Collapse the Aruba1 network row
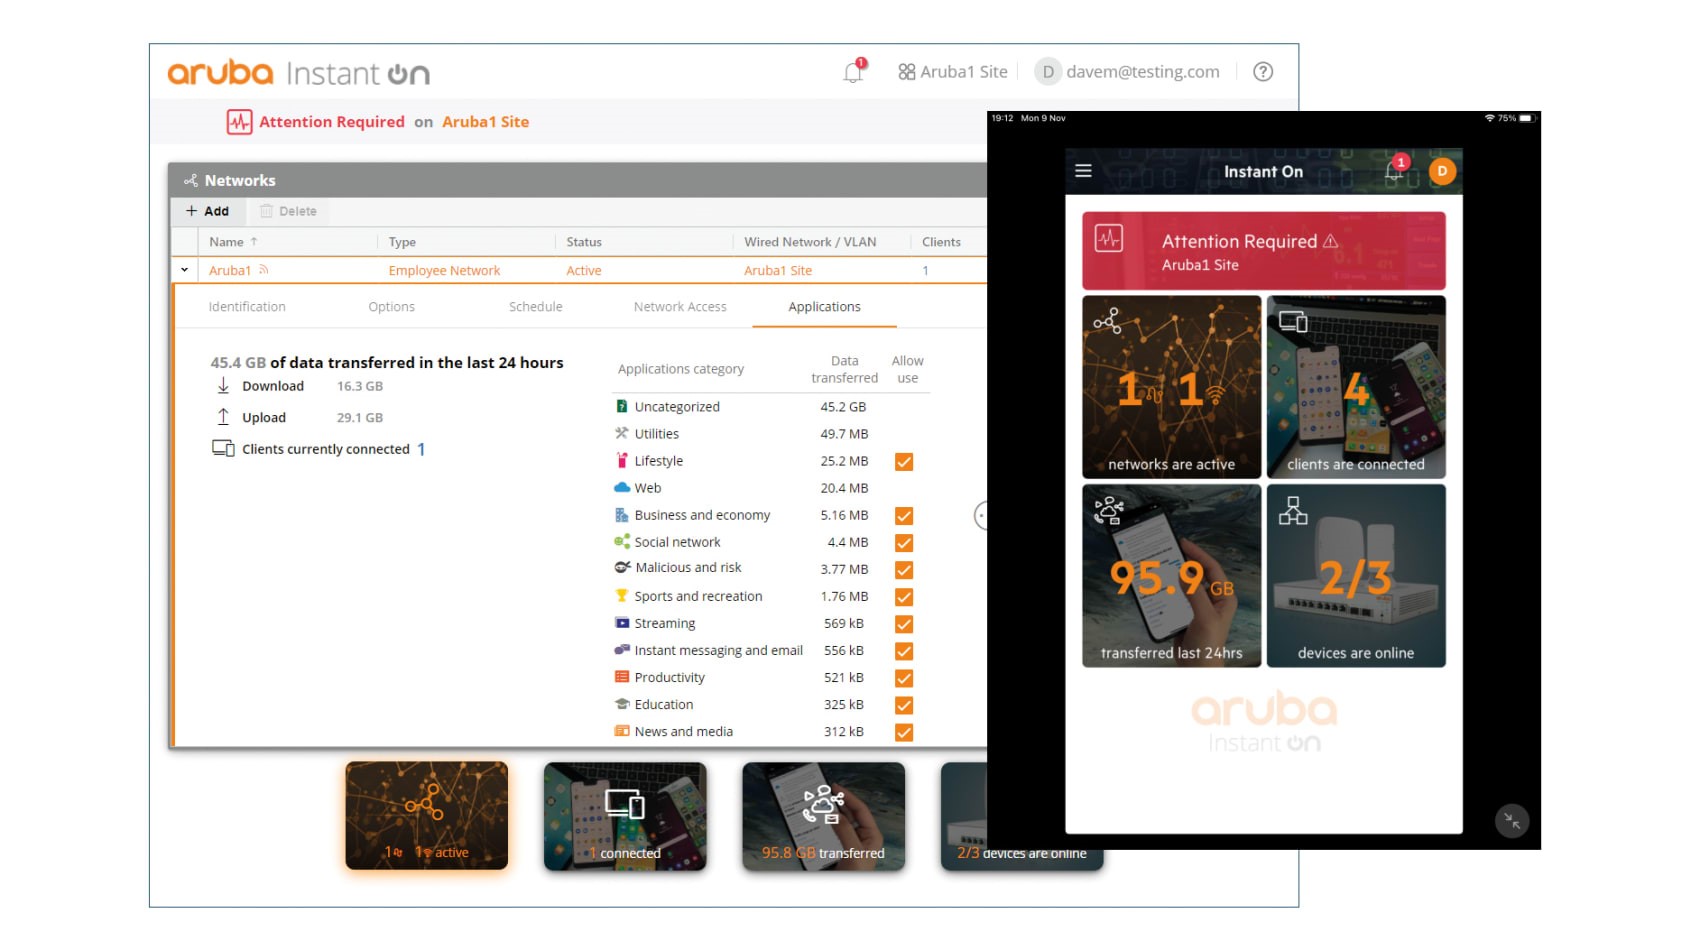This screenshot has height=950, width=1690. pos(184,270)
